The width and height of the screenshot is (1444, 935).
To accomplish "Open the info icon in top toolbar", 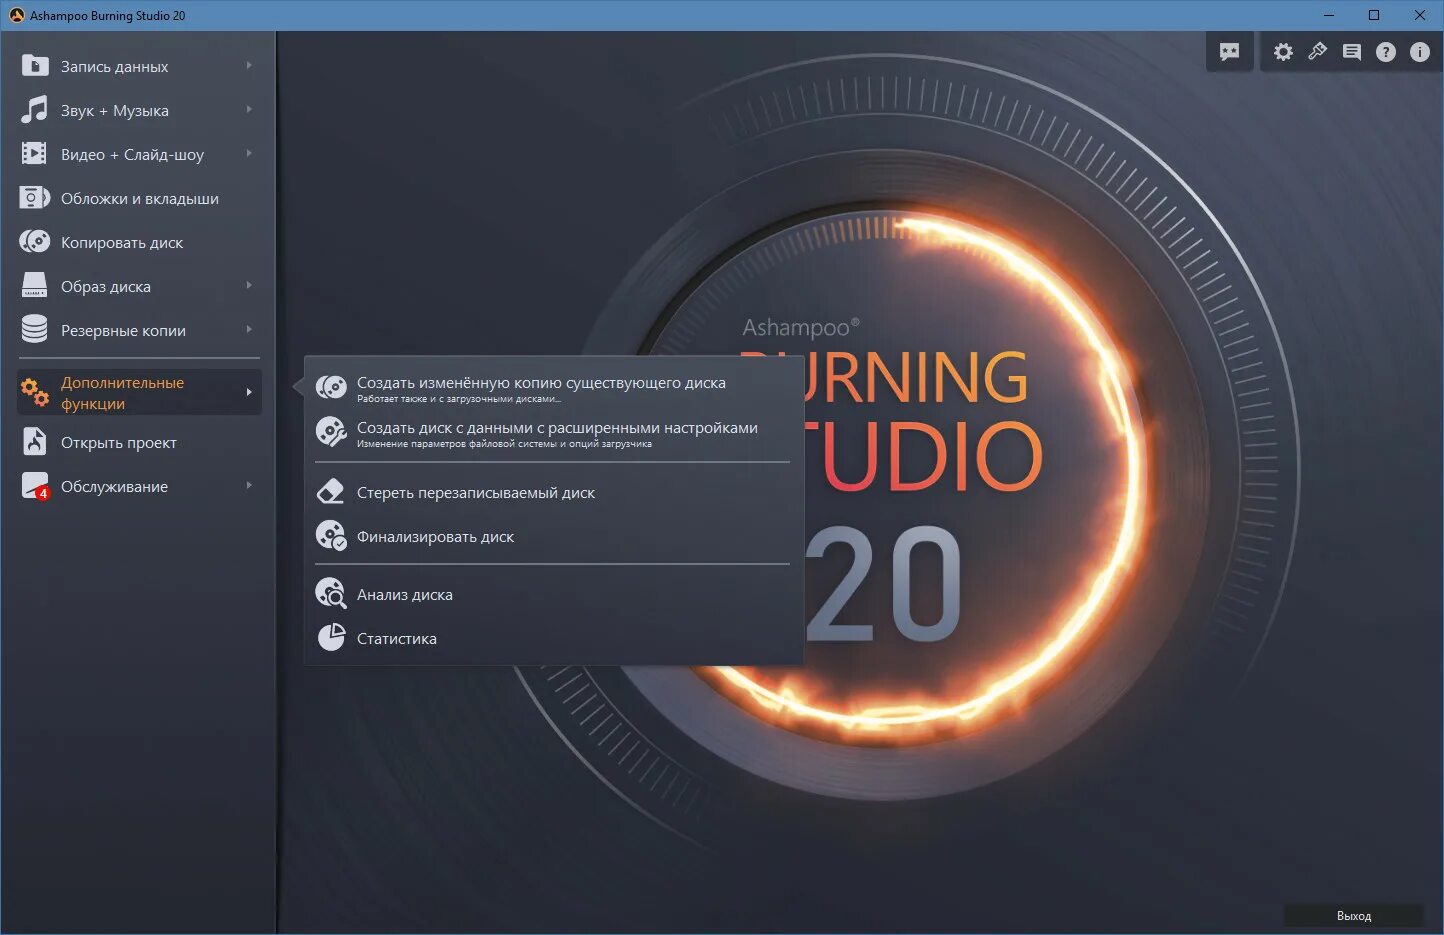I will tap(1420, 52).
